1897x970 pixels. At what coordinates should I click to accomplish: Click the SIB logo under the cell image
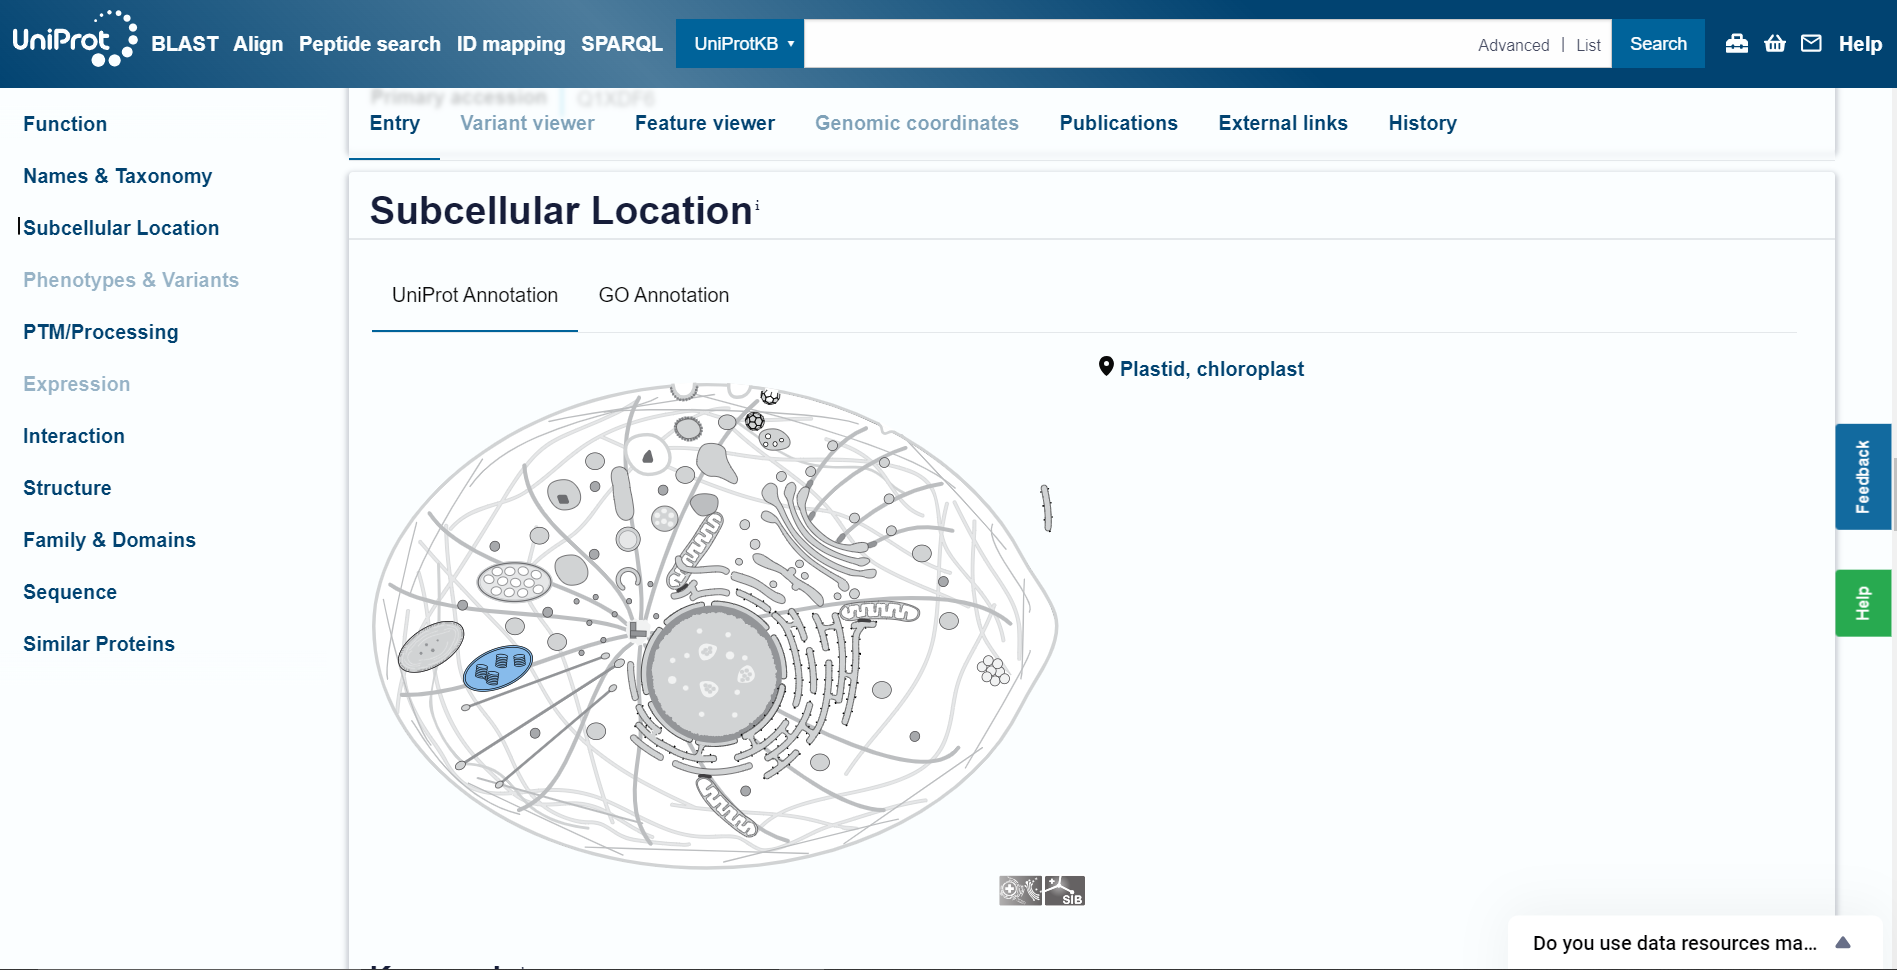tap(1065, 890)
